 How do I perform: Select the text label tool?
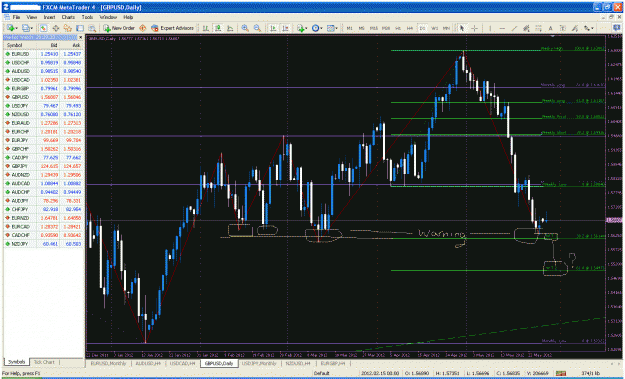pyautogui.click(x=562, y=28)
